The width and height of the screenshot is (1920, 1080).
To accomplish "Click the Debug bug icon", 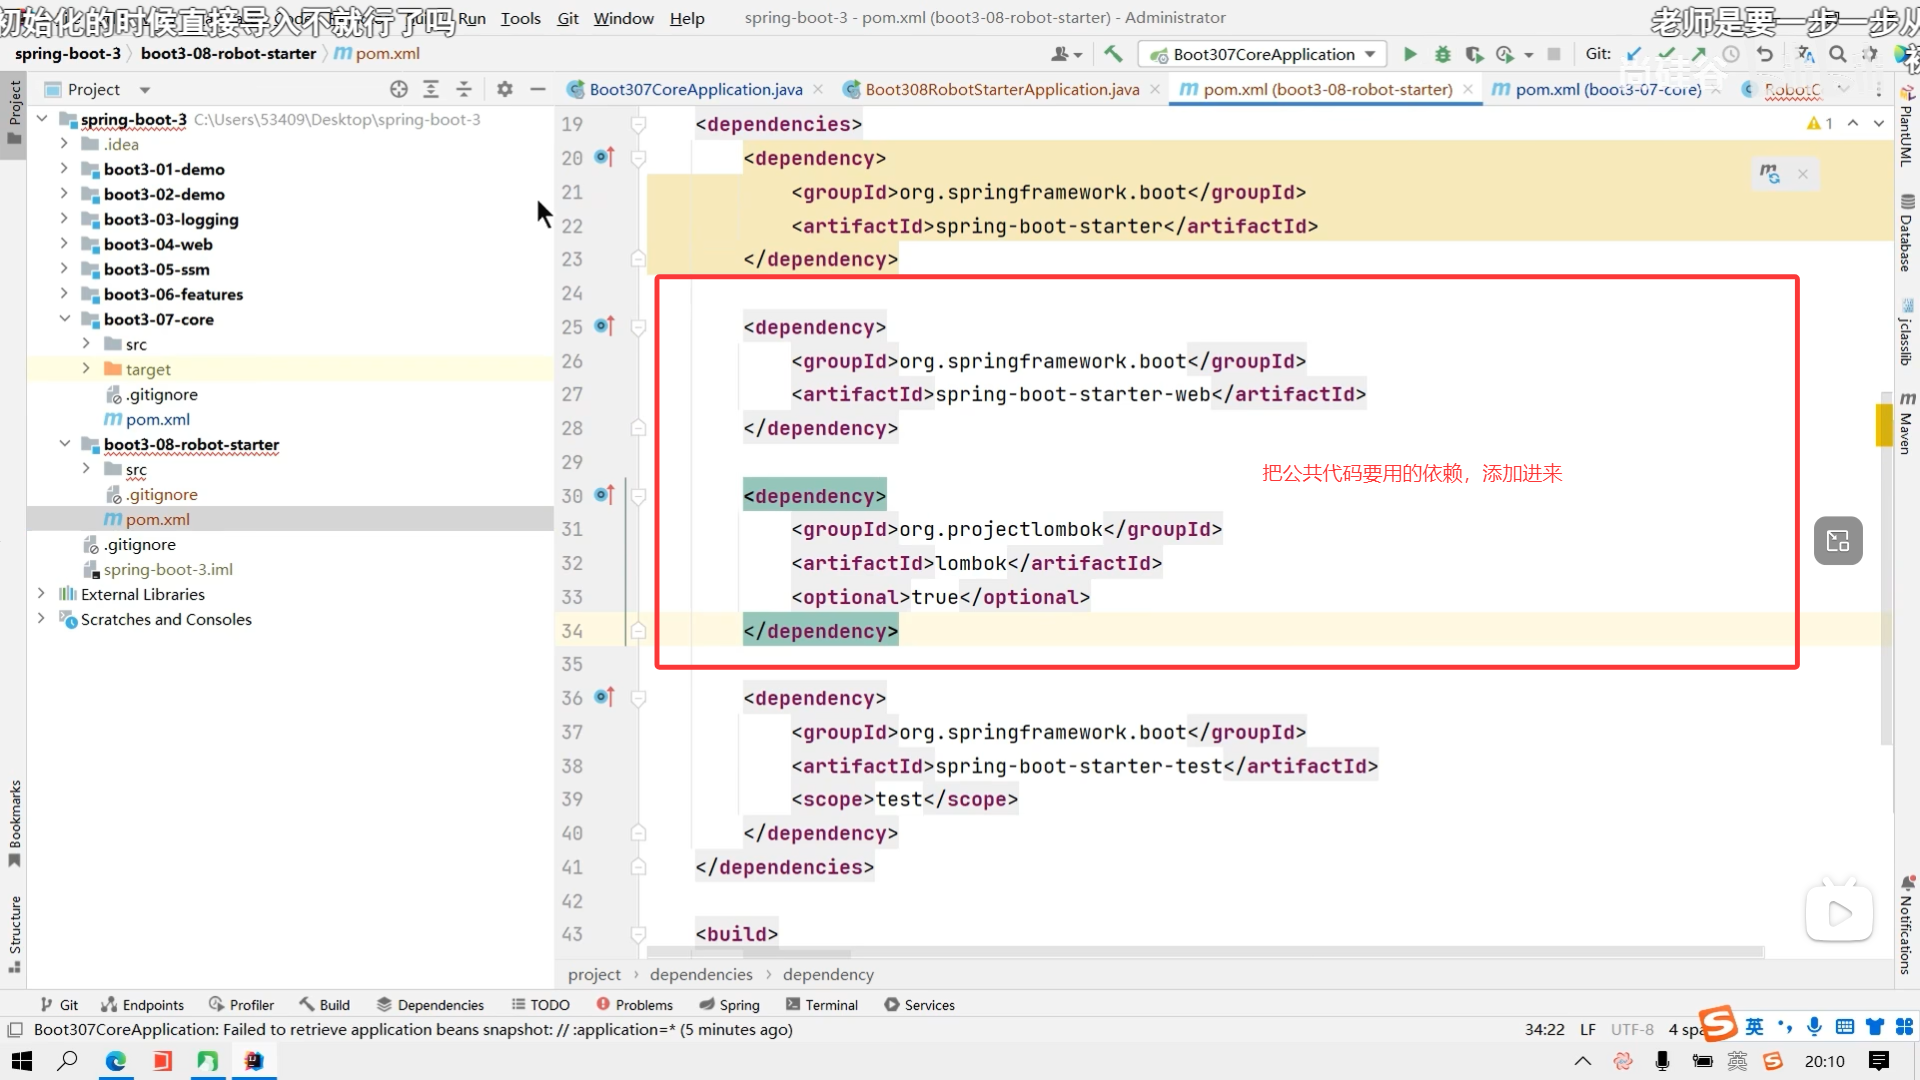I will pyautogui.click(x=1442, y=54).
